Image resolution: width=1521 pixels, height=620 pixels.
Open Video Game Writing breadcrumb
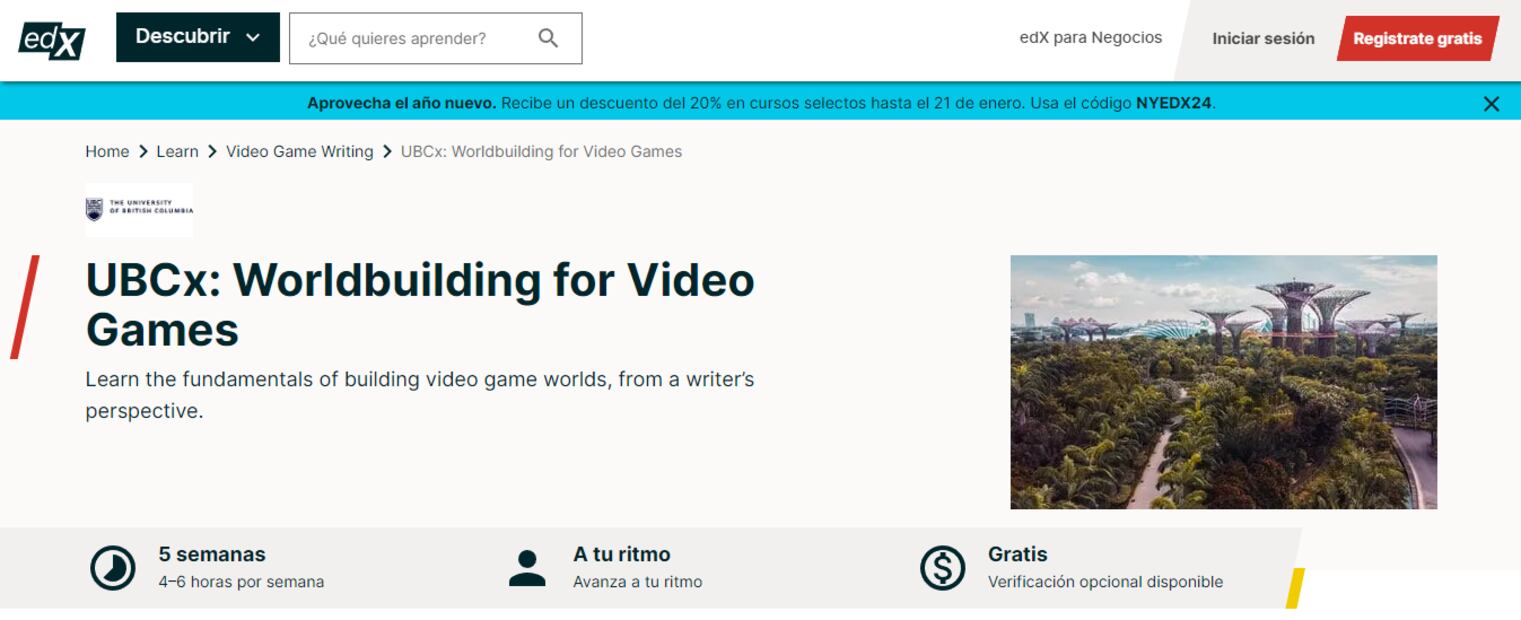point(299,152)
